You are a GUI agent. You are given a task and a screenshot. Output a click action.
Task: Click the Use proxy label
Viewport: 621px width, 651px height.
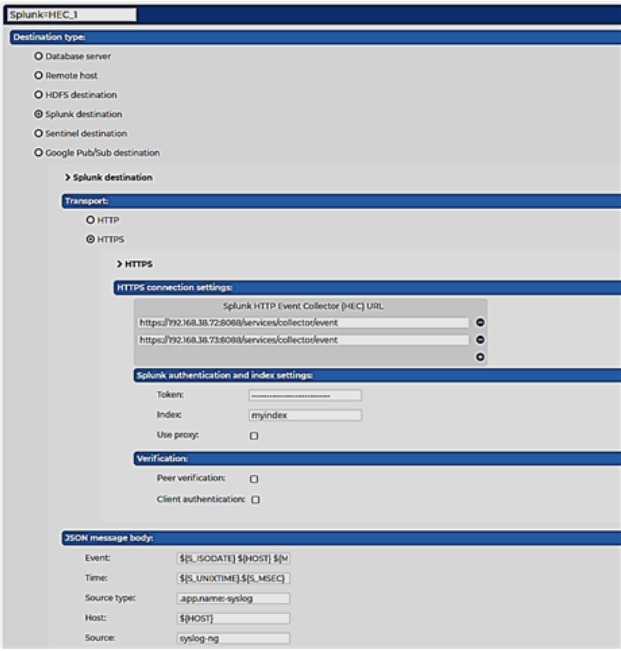178,435
